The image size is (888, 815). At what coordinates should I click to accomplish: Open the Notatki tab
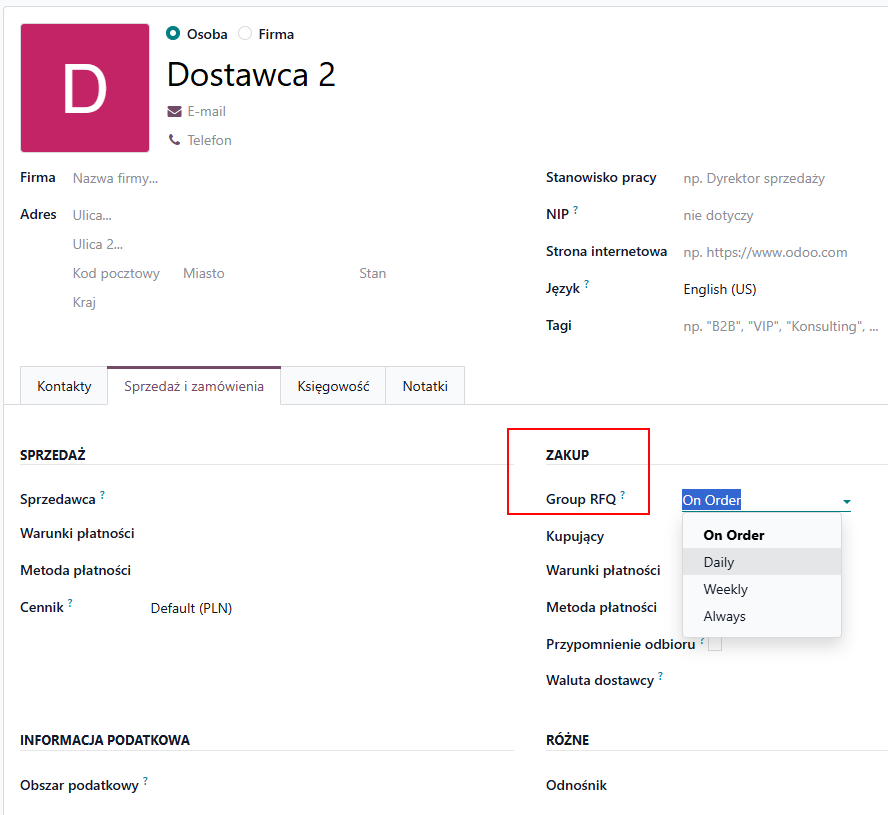(x=425, y=386)
